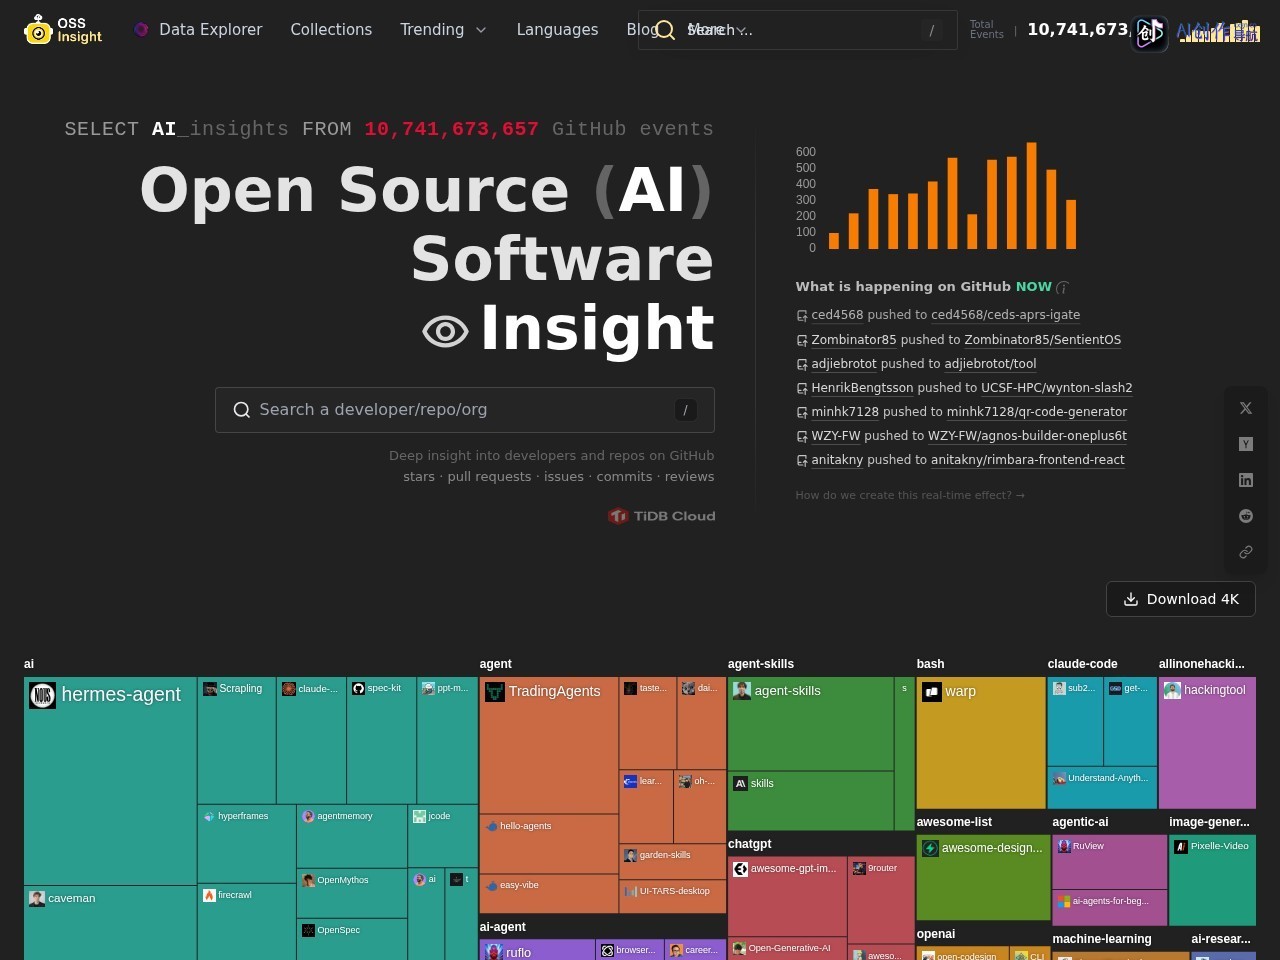Open the Blog menu item
The width and height of the screenshot is (1280, 960).
click(641, 30)
